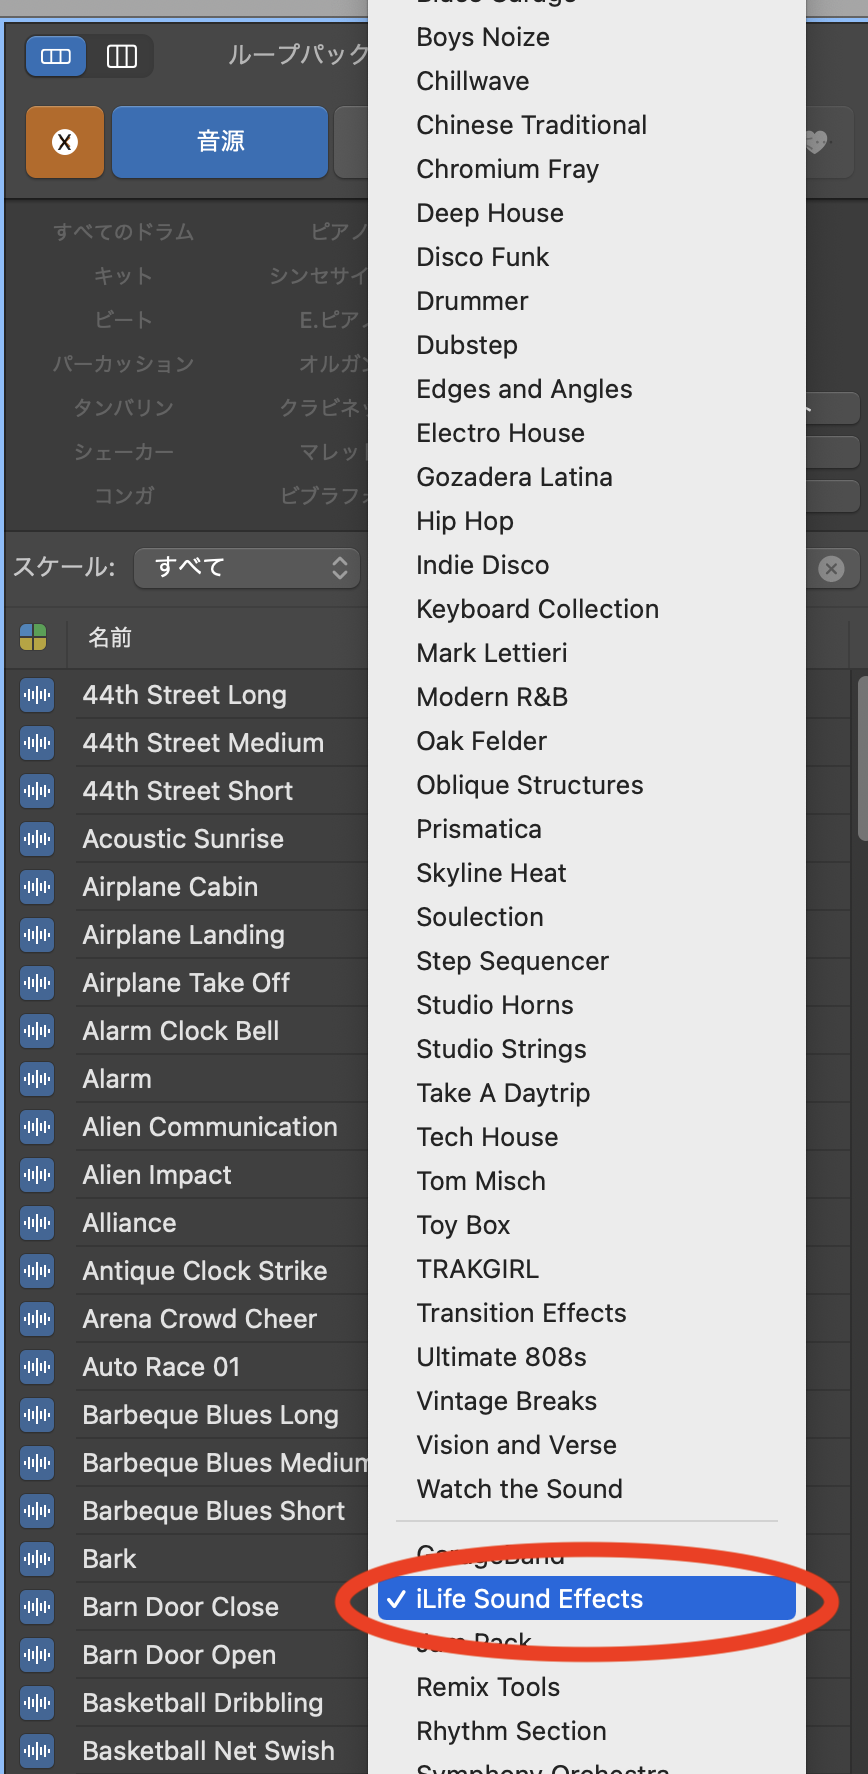Viewport: 868px width, 1774px height.
Task: Open the スケール dropdown
Action: tap(247, 568)
